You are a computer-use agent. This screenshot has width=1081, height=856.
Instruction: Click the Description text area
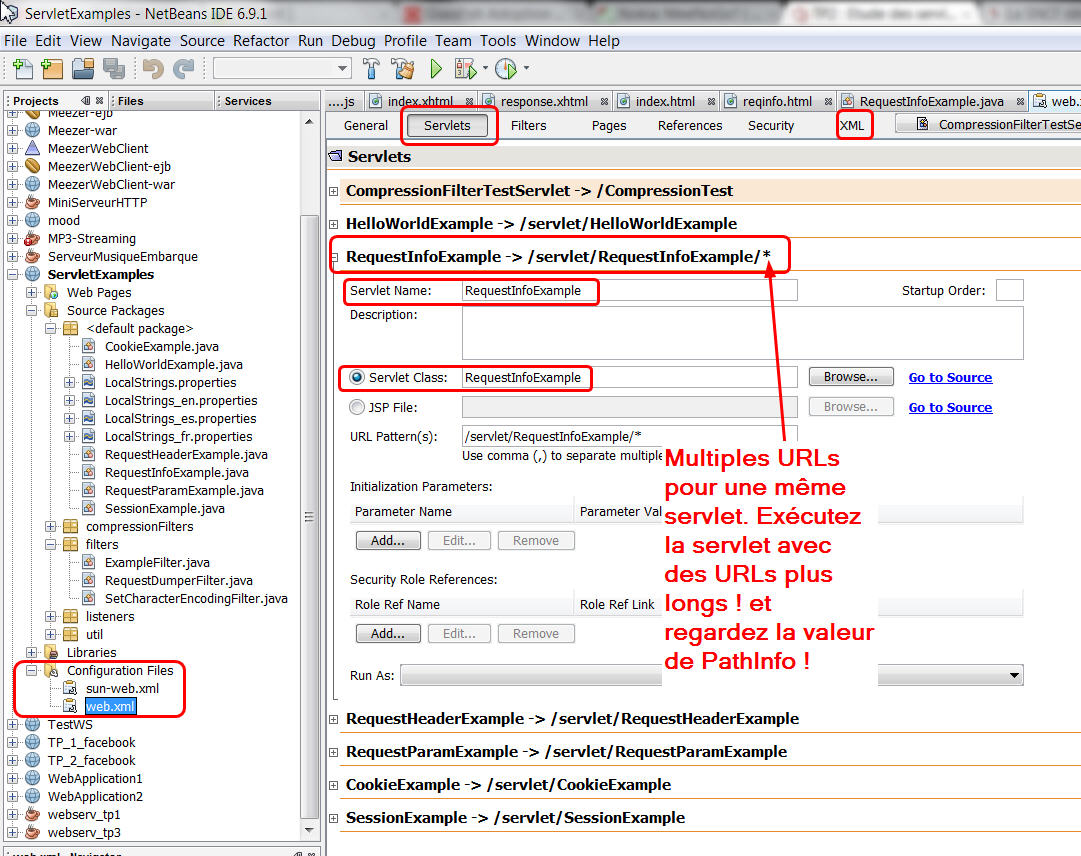pos(742,333)
